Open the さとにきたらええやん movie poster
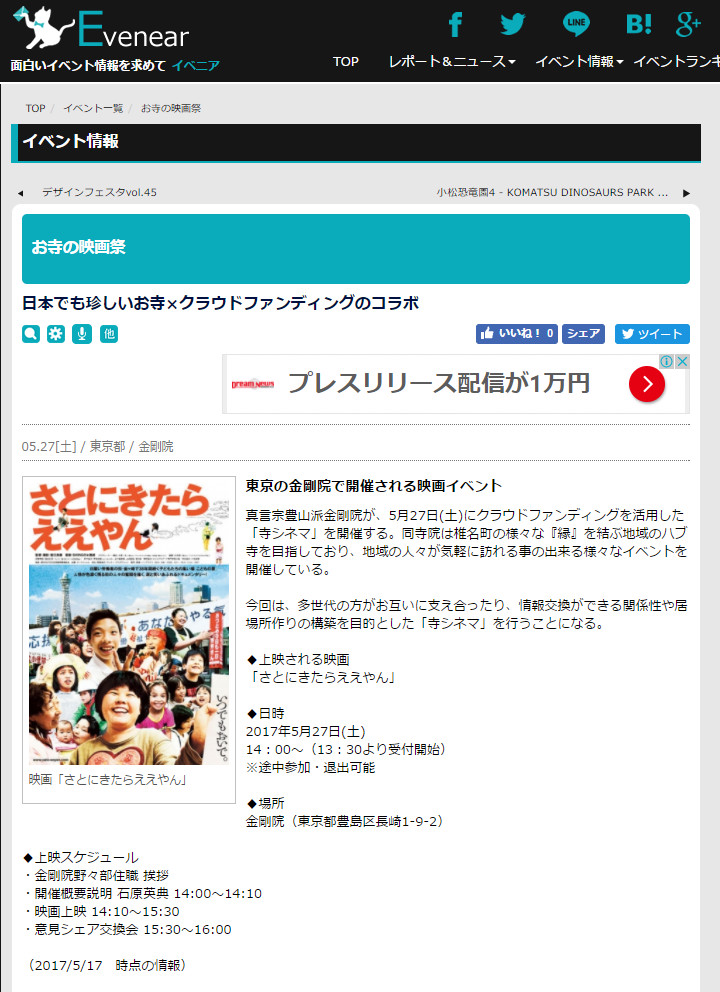This screenshot has height=992, width=720. click(x=129, y=621)
